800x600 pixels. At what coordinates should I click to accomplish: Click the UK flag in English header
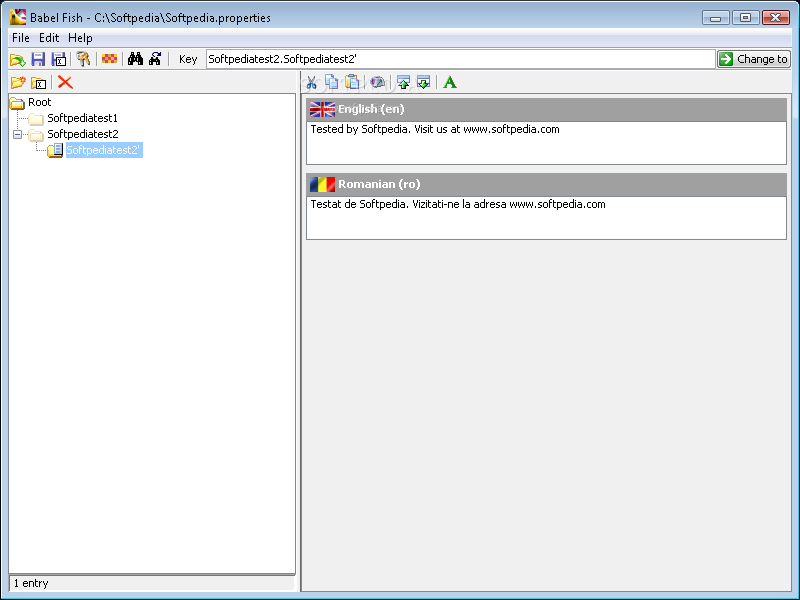322,109
